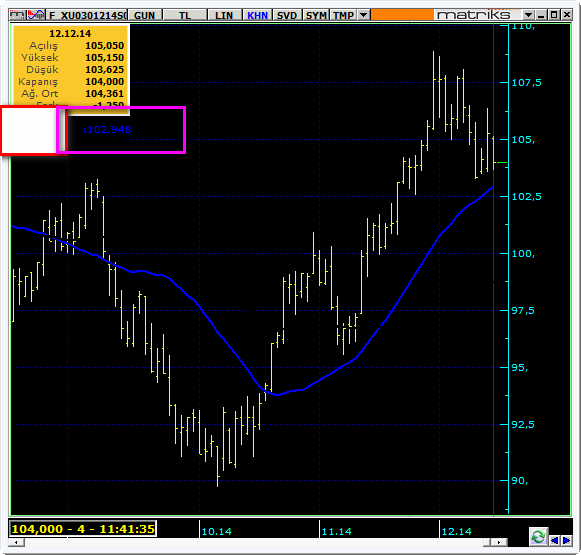
Task: Toggle the KHN mode button
Action: (258, 15)
